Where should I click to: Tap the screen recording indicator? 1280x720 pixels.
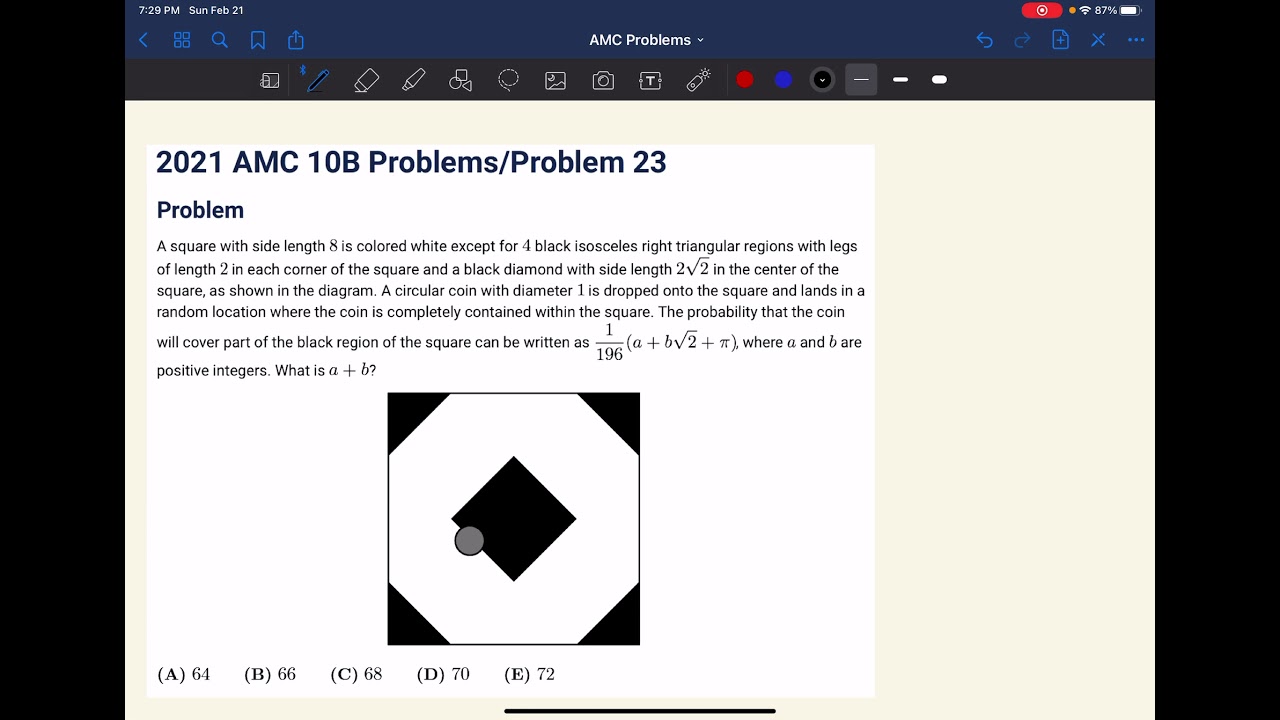(x=1042, y=10)
